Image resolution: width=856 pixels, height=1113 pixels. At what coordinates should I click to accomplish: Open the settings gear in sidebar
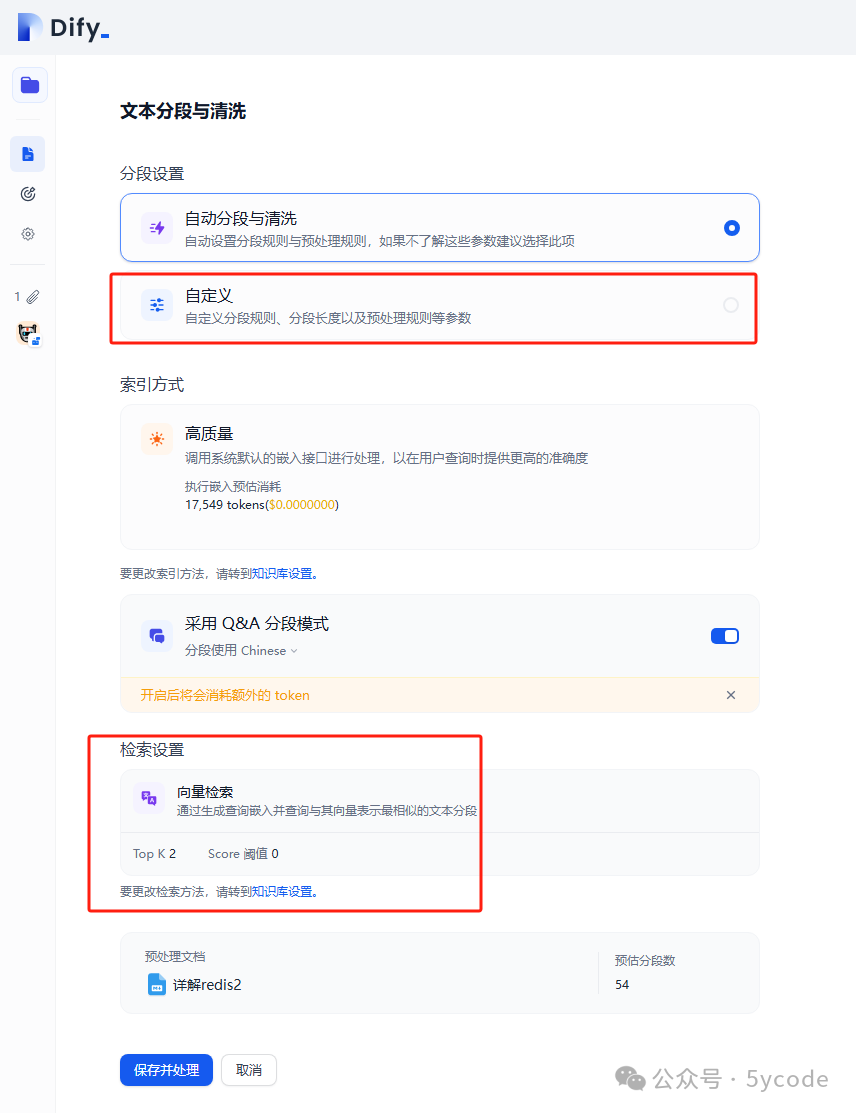(x=28, y=234)
